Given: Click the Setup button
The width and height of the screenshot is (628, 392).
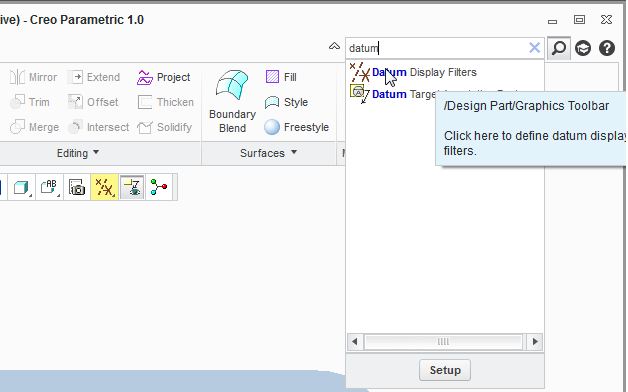Looking at the screenshot, I should coord(445,370).
